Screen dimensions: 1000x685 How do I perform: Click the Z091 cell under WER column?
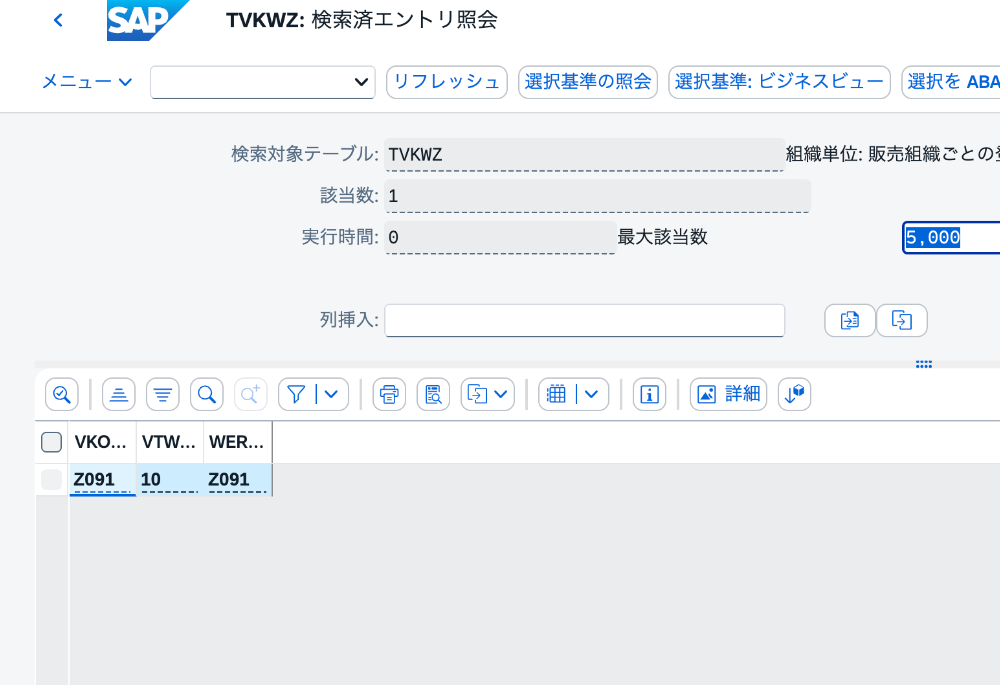click(237, 480)
